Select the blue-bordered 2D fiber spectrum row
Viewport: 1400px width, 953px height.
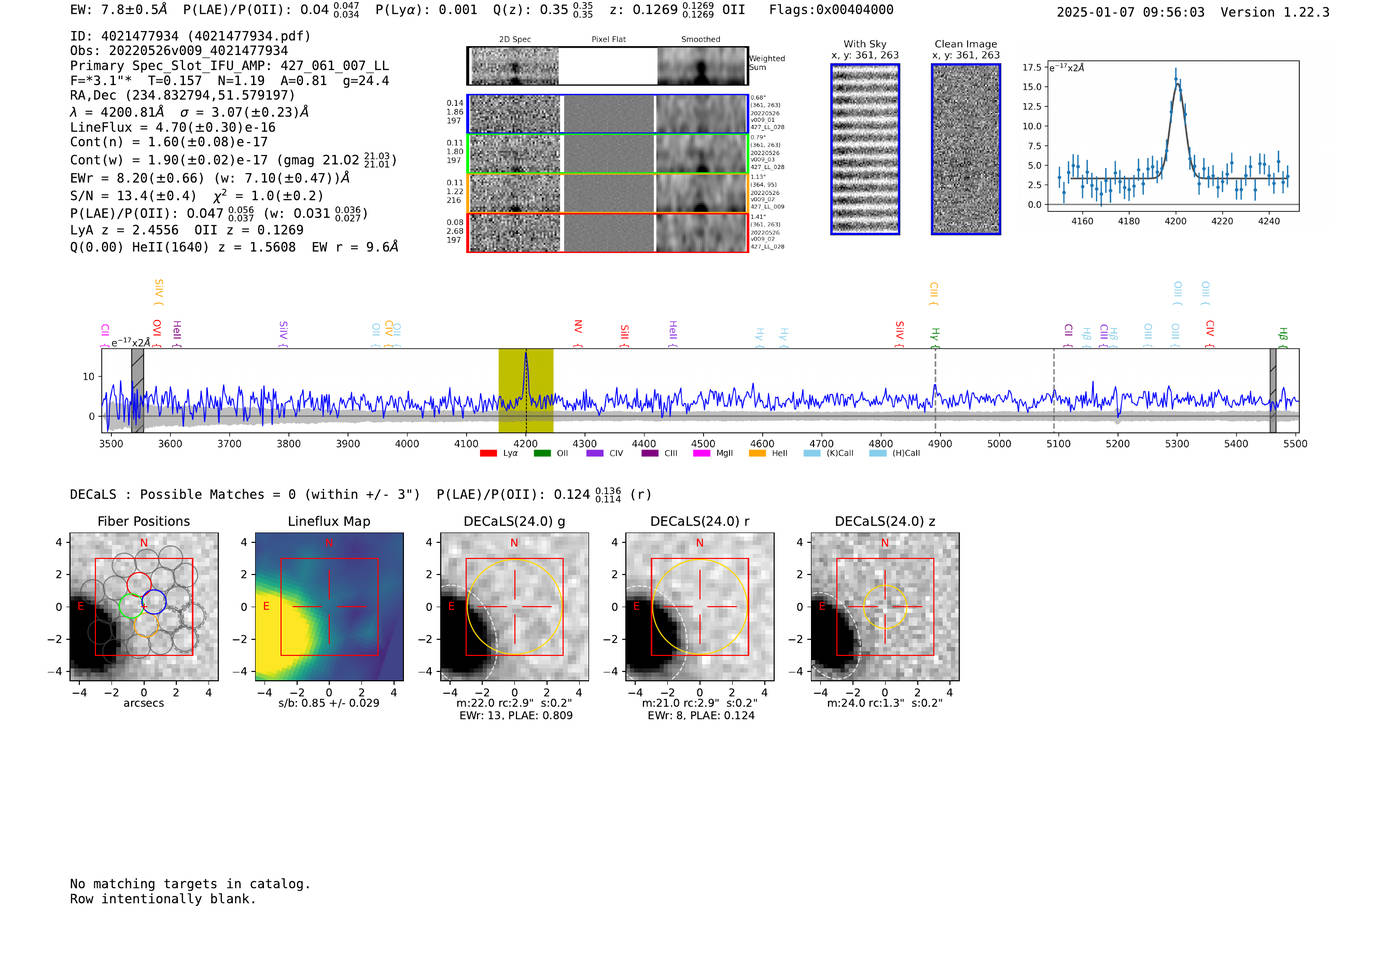(x=607, y=114)
